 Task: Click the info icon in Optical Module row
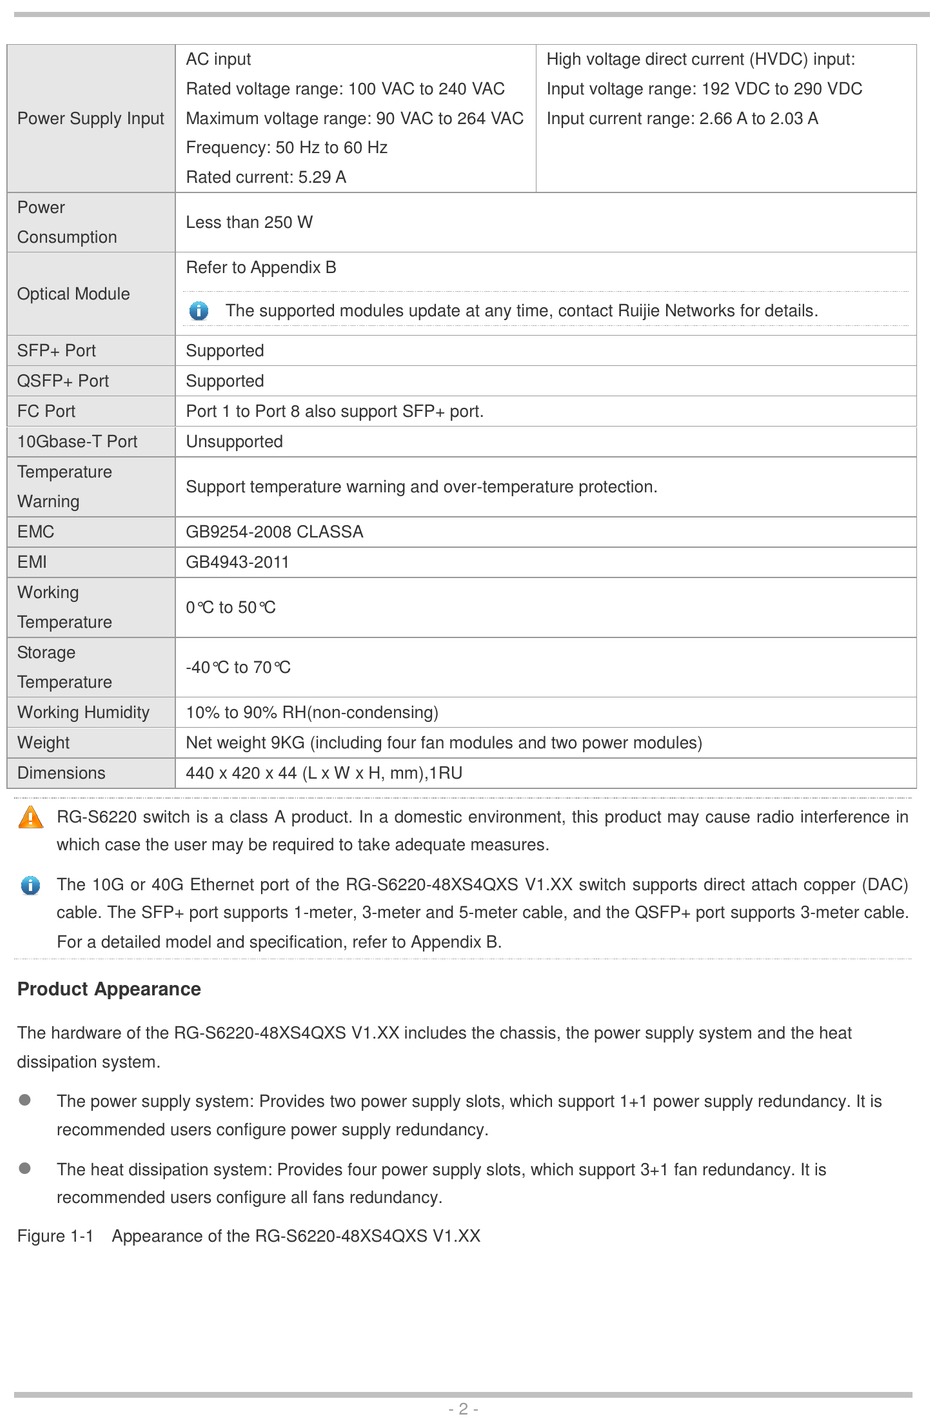click(x=199, y=311)
